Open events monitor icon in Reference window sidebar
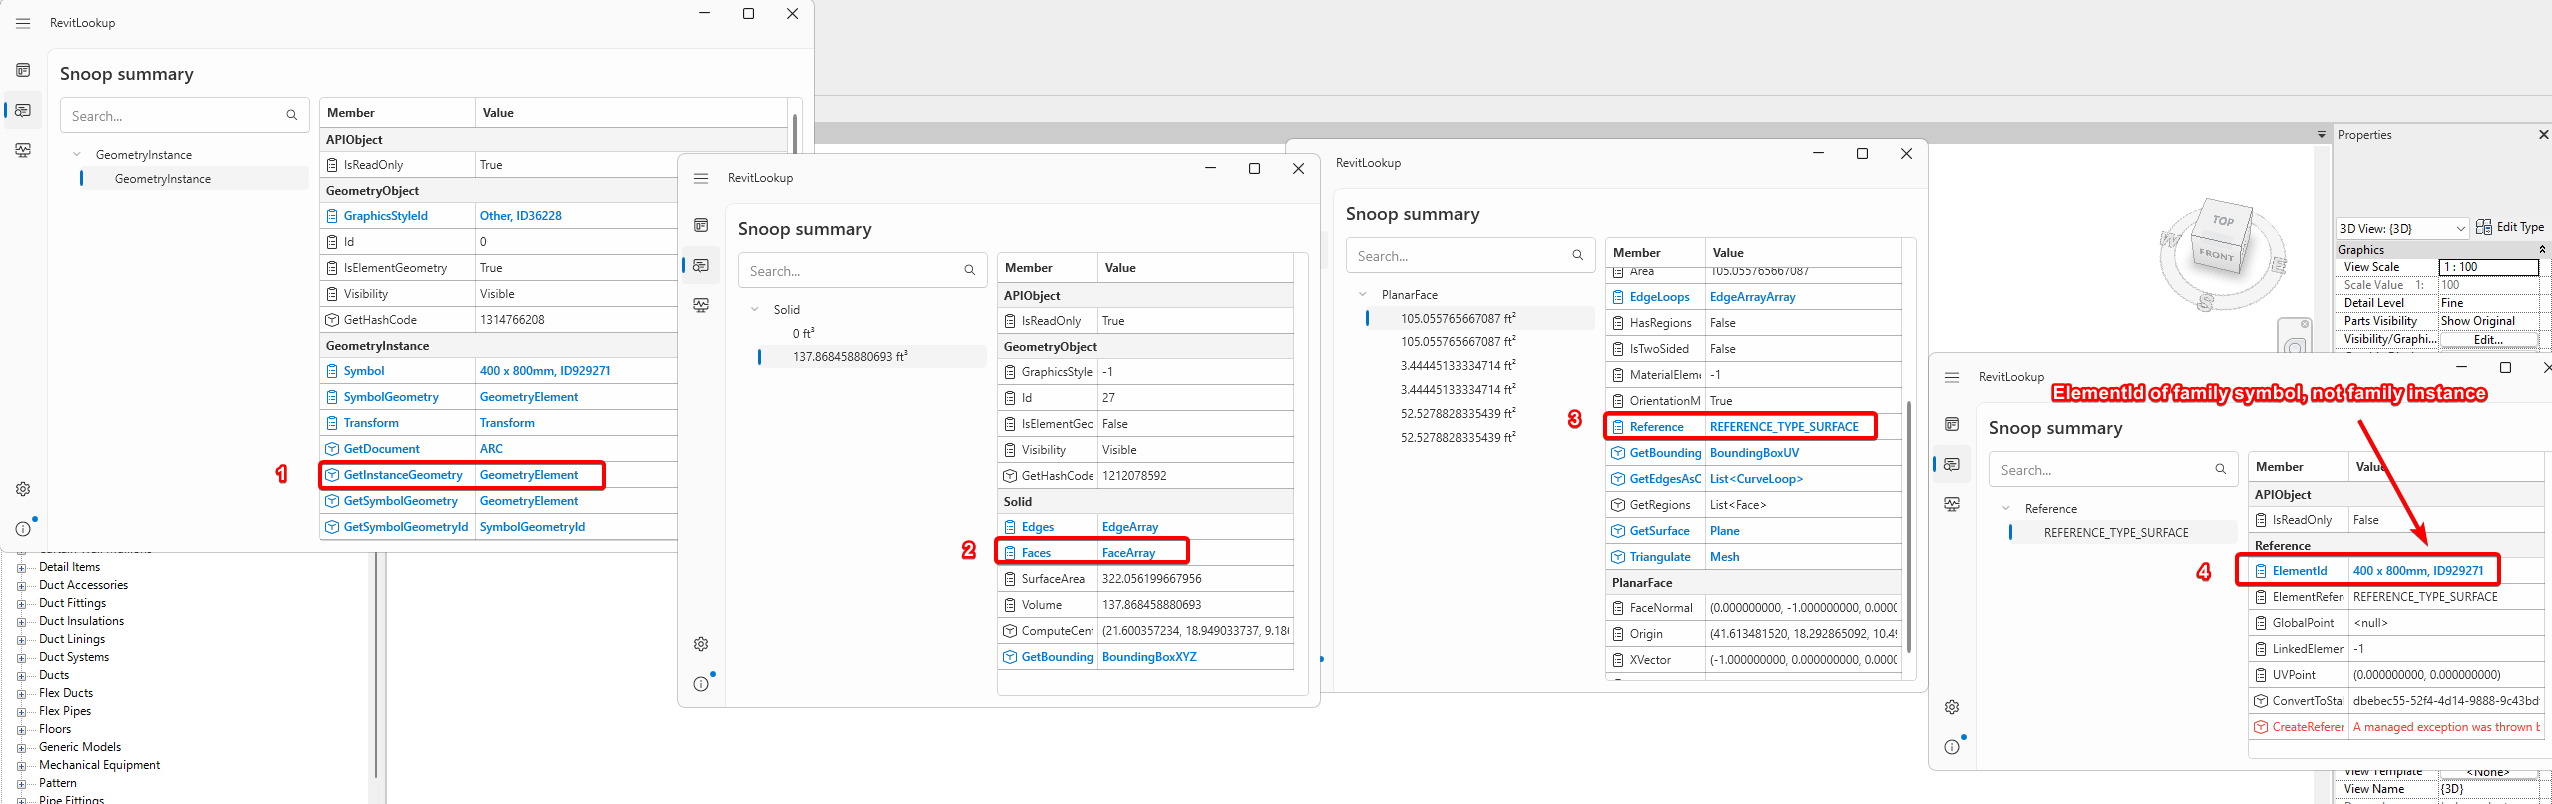The image size is (2552, 804). (1952, 504)
